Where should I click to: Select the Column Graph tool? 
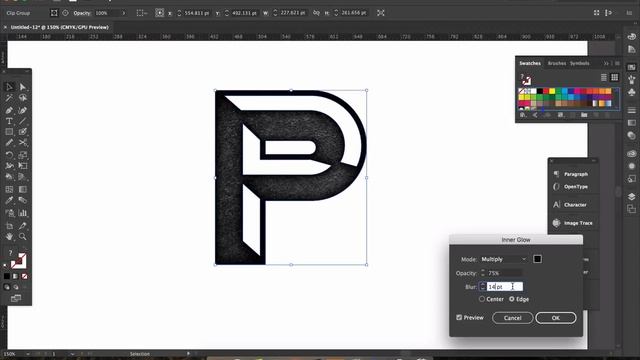[x=22, y=213]
